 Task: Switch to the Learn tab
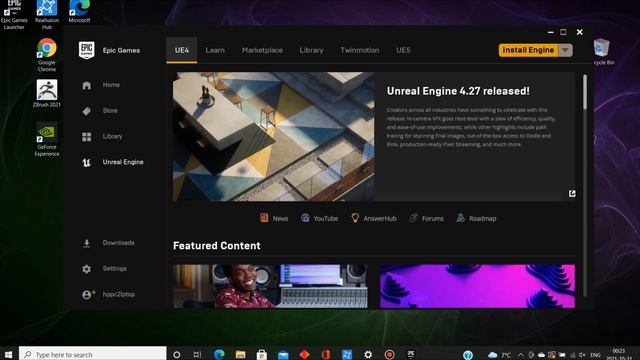click(215, 50)
